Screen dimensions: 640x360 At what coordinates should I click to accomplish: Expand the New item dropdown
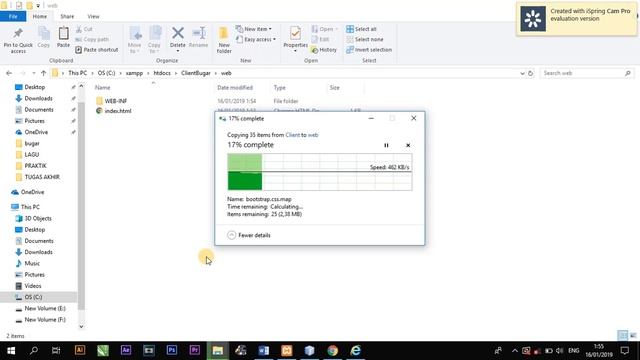pos(253,29)
